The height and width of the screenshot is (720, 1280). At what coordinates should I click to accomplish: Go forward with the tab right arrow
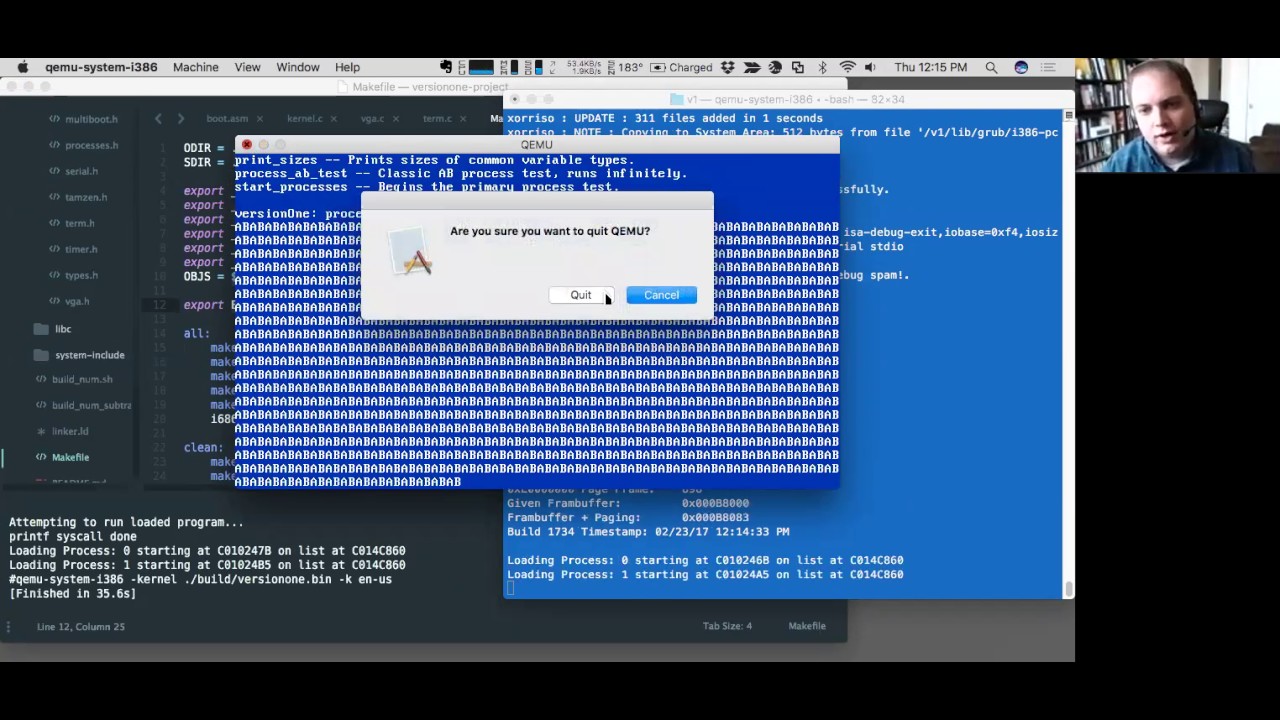tap(180, 119)
